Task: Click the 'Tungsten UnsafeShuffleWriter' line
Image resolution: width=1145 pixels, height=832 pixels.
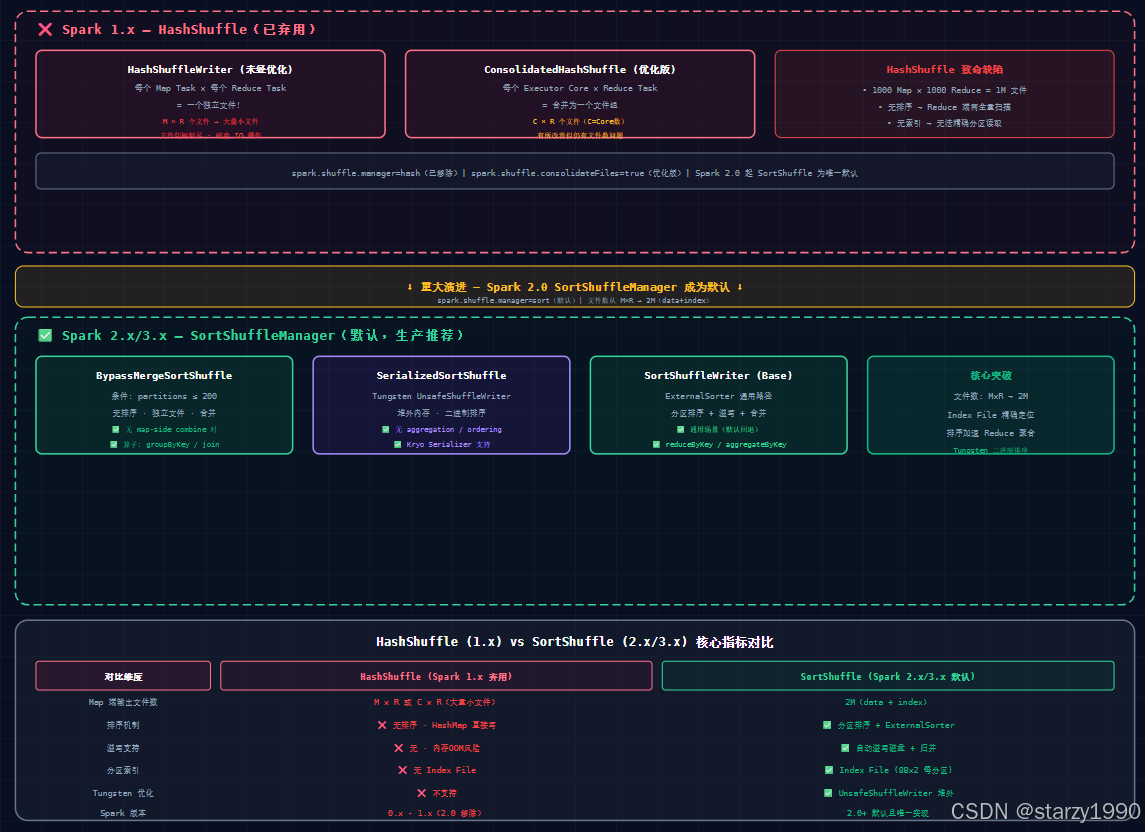Action: (441, 396)
